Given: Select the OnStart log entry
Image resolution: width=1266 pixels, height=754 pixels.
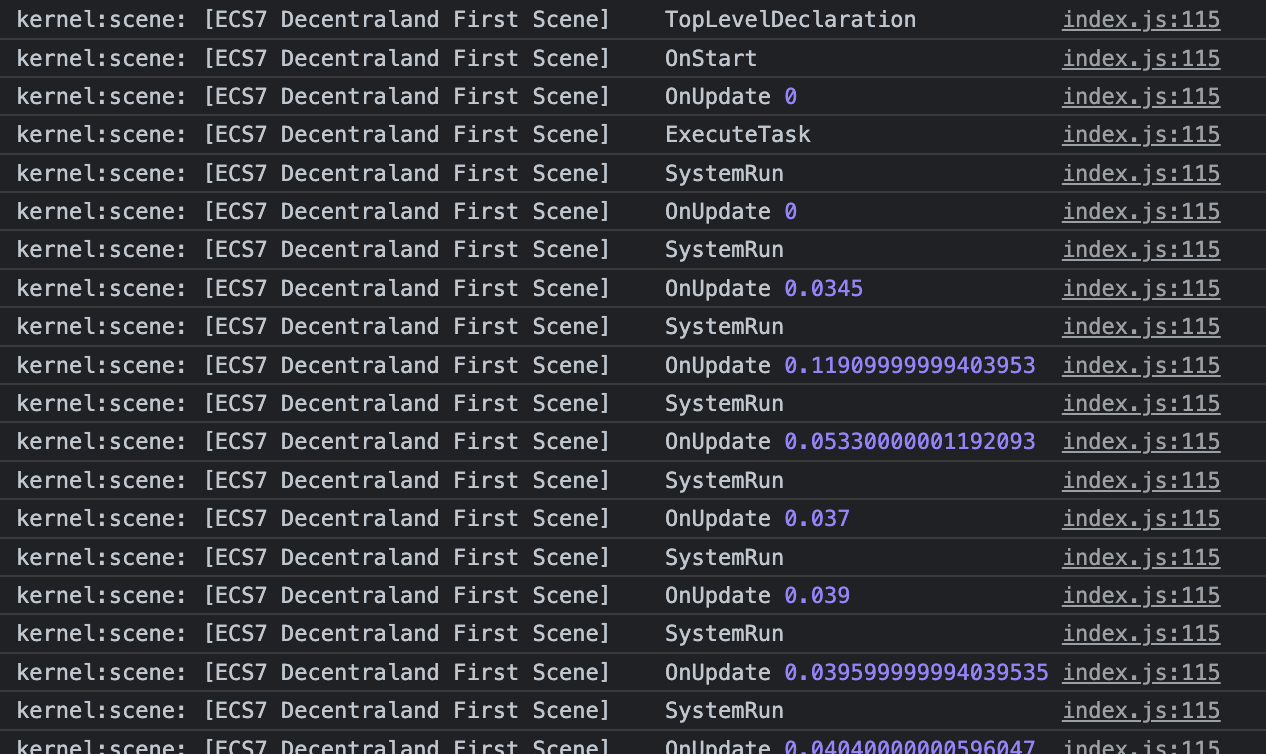Looking at the screenshot, I should coord(711,58).
